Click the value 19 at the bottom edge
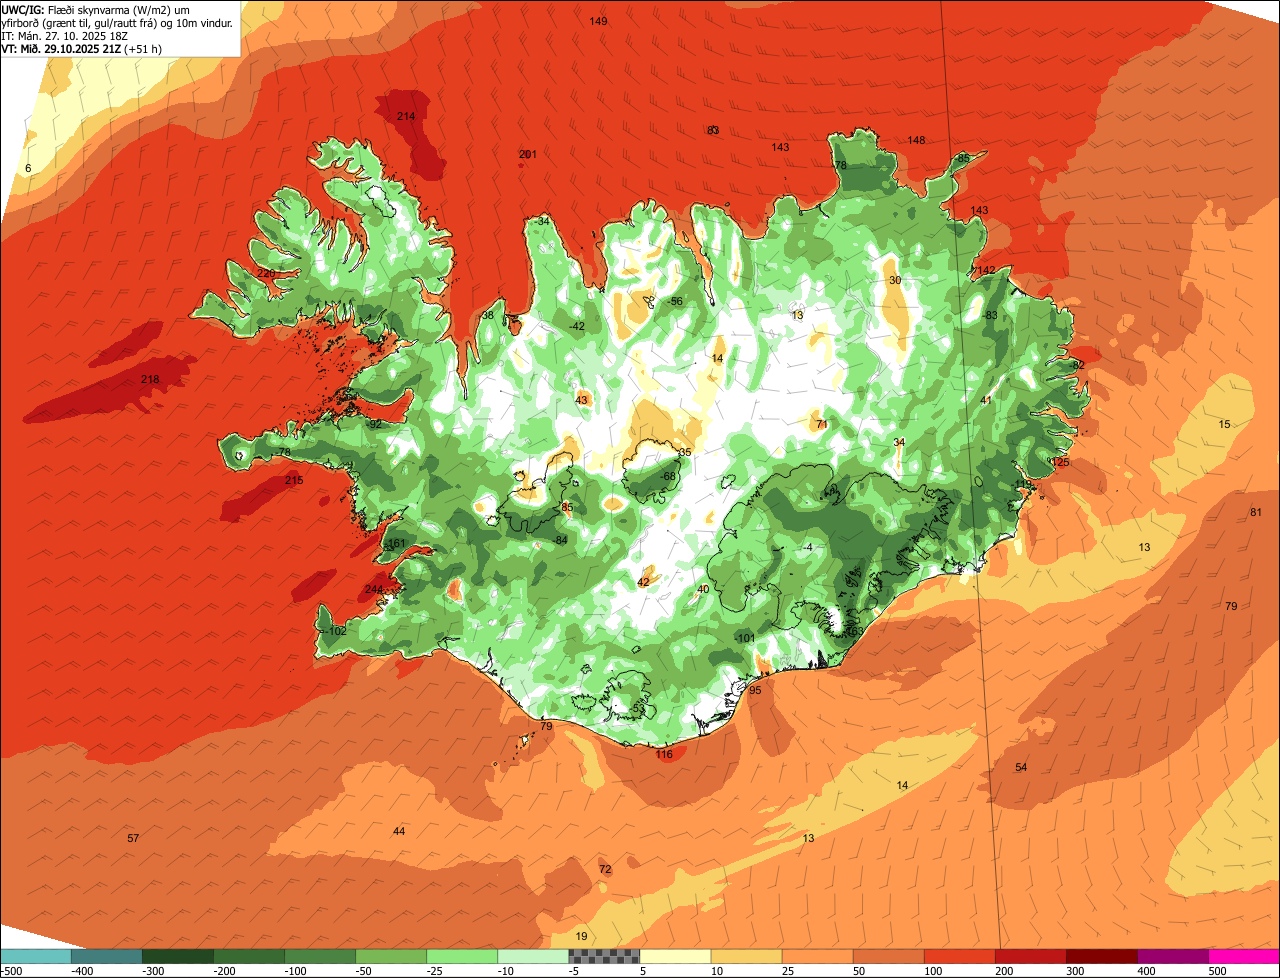The width and height of the screenshot is (1280, 978). pyautogui.click(x=582, y=936)
